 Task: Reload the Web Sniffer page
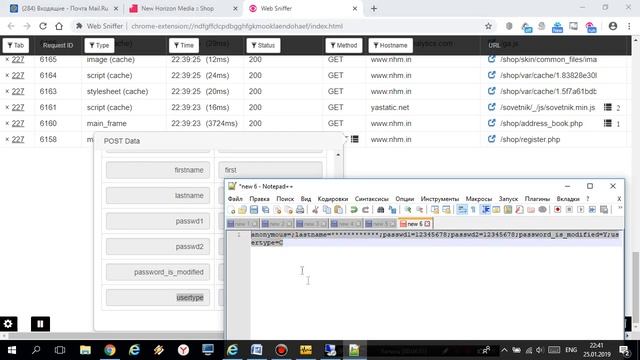(x=43, y=26)
